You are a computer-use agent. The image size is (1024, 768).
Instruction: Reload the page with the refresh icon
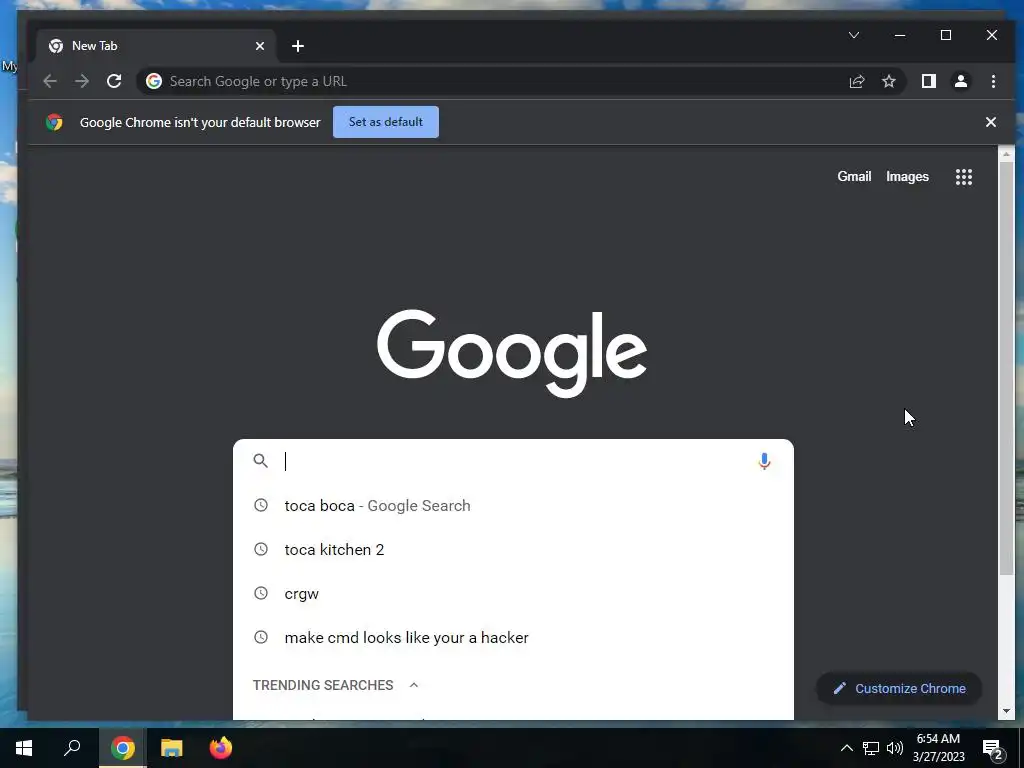click(x=114, y=81)
